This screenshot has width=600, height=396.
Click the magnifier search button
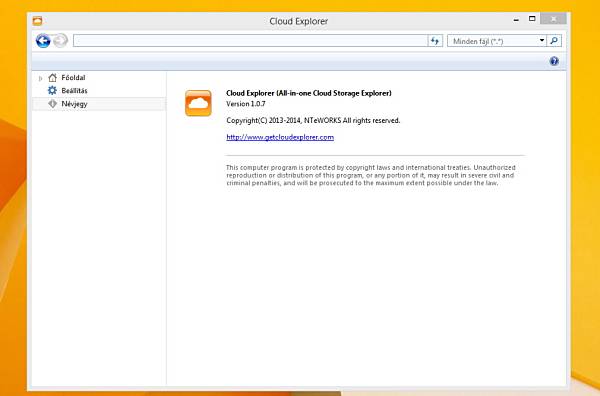click(x=554, y=41)
